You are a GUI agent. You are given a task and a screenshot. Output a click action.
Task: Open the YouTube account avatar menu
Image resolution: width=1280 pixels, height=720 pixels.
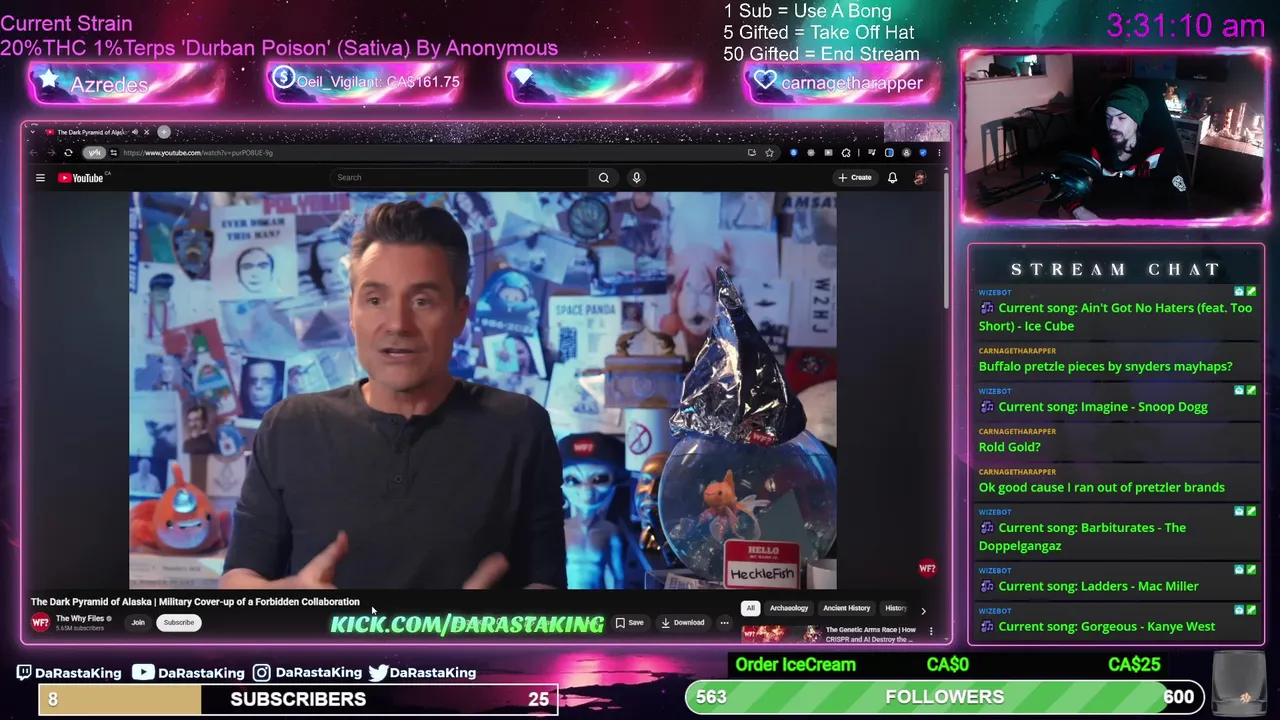click(919, 178)
